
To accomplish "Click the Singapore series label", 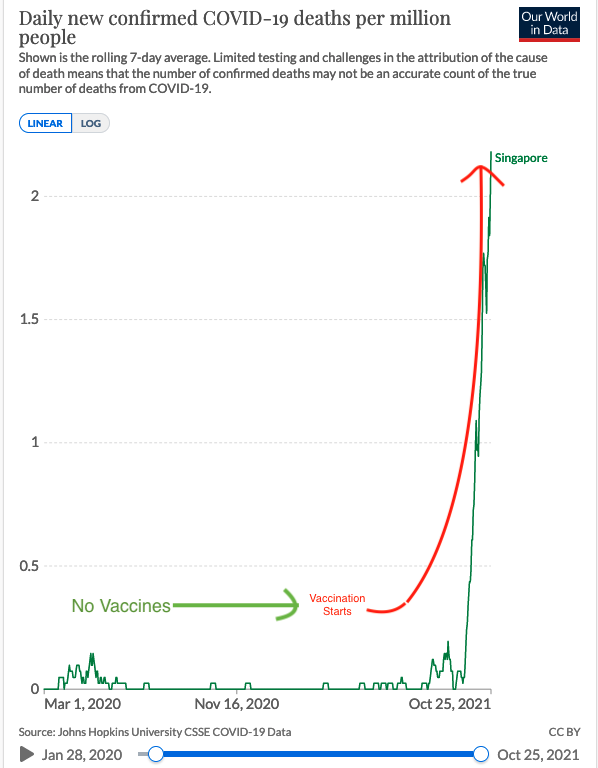I will [521, 158].
